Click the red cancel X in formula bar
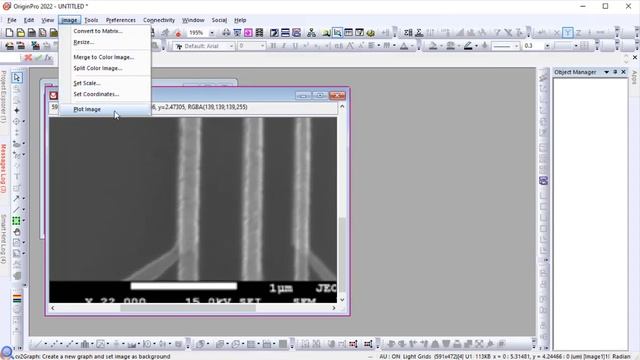Viewport: 640px width, 360px height. 28,58
